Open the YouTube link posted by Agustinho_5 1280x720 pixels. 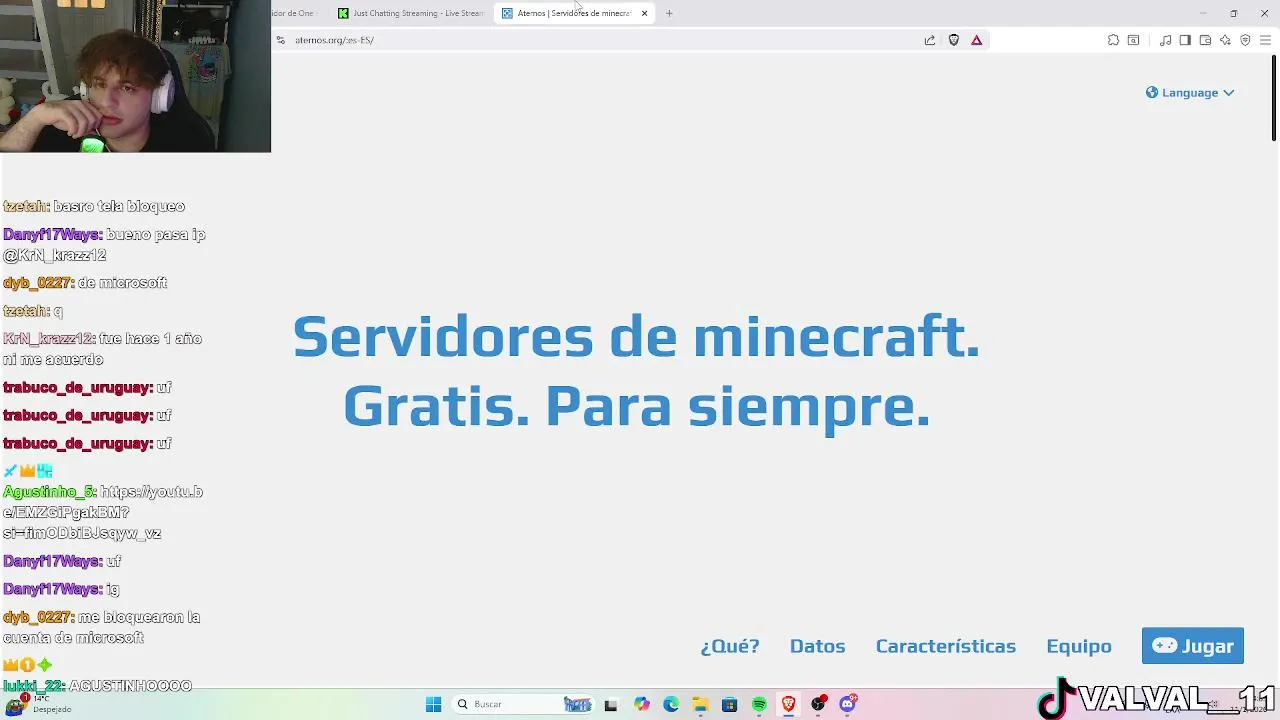pyautogui.click(x=103, y=513)
